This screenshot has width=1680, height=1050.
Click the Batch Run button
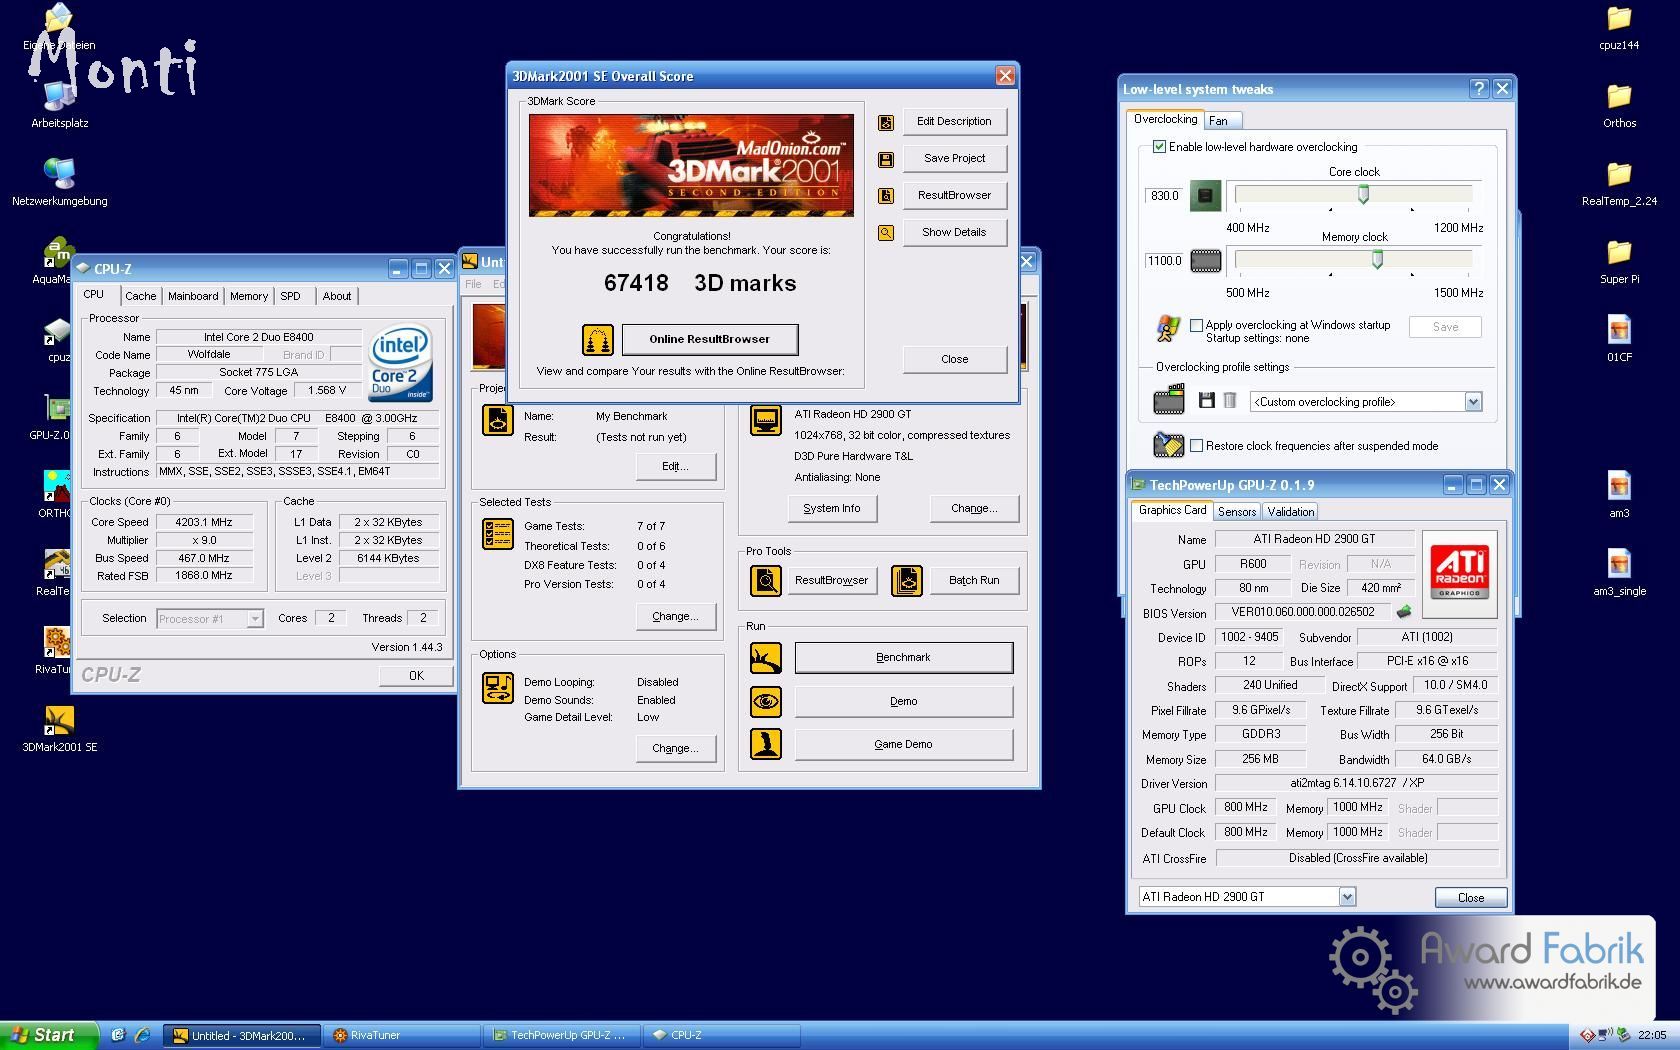pos(974,581)
